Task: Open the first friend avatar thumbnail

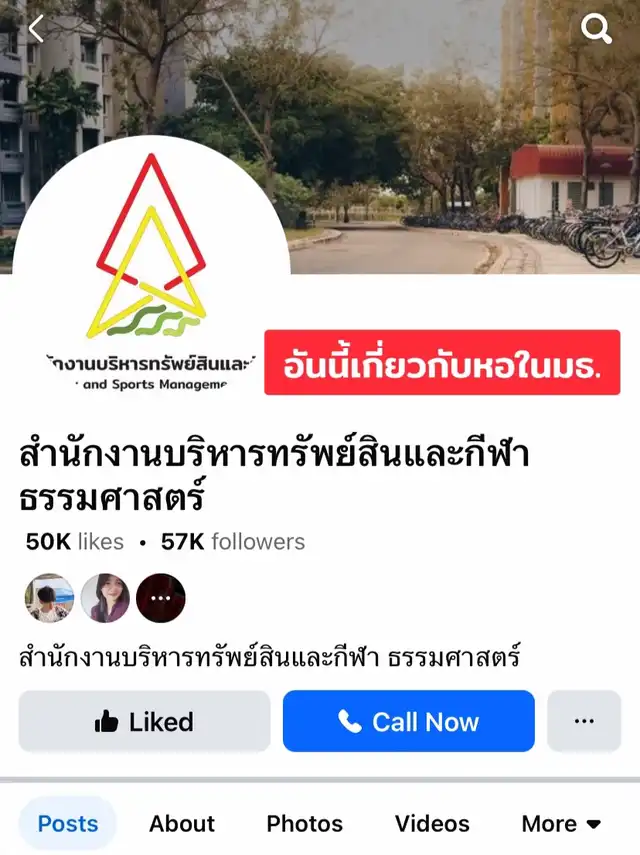Action: point(50,598)
